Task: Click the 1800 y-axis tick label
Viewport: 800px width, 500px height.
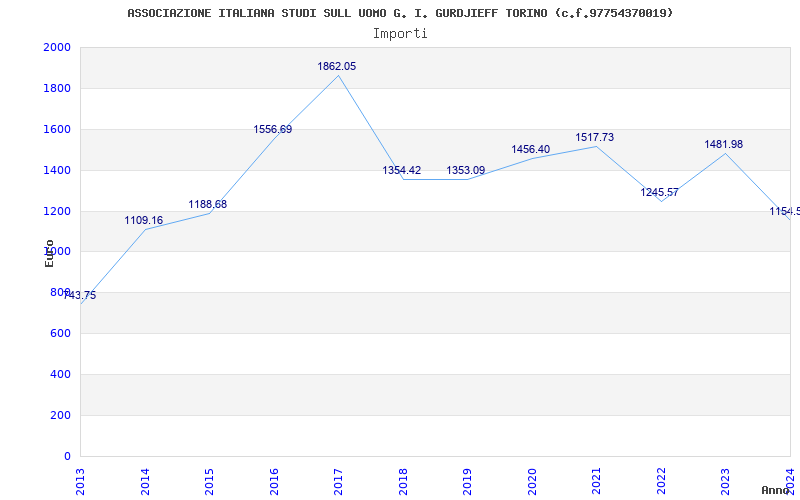Action: [57, 88]
